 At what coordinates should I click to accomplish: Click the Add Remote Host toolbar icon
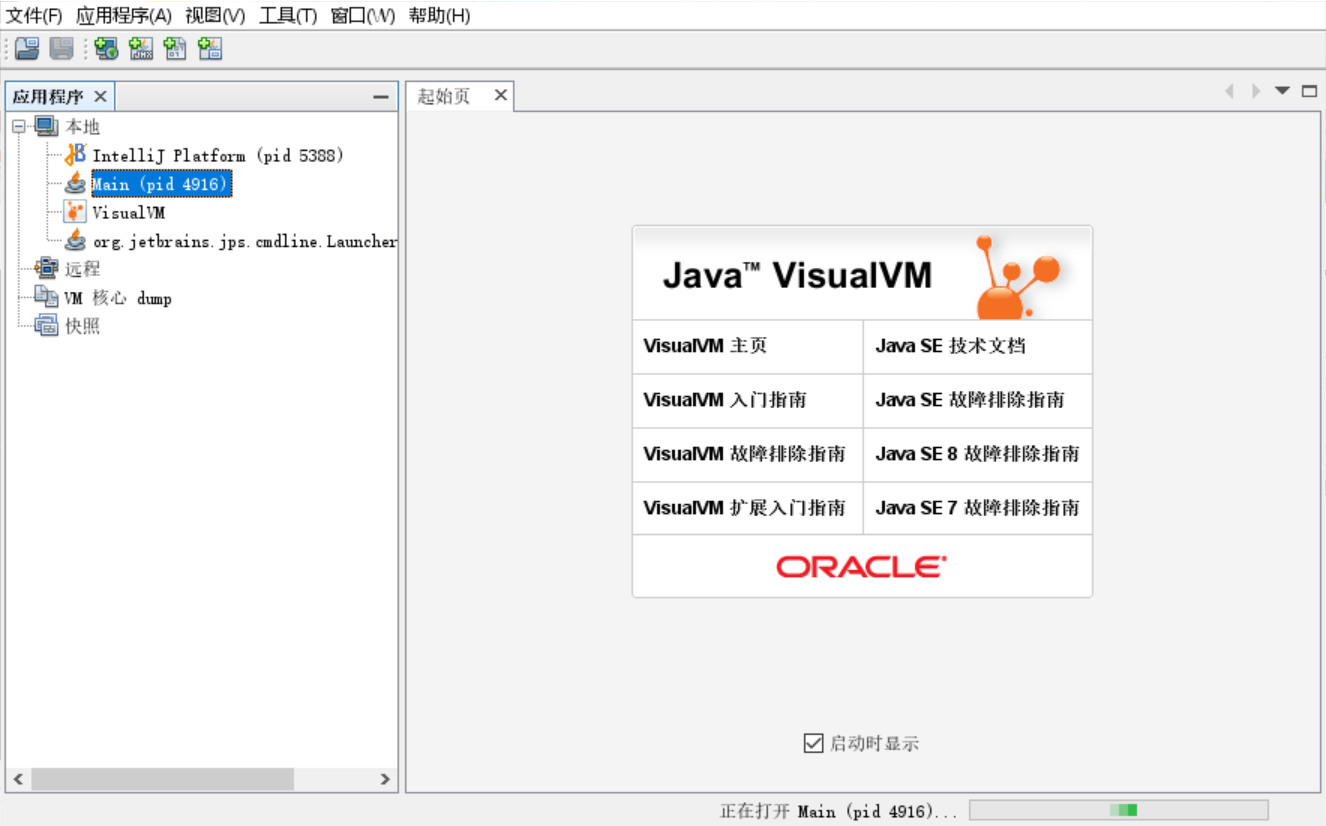pos(106,48)
